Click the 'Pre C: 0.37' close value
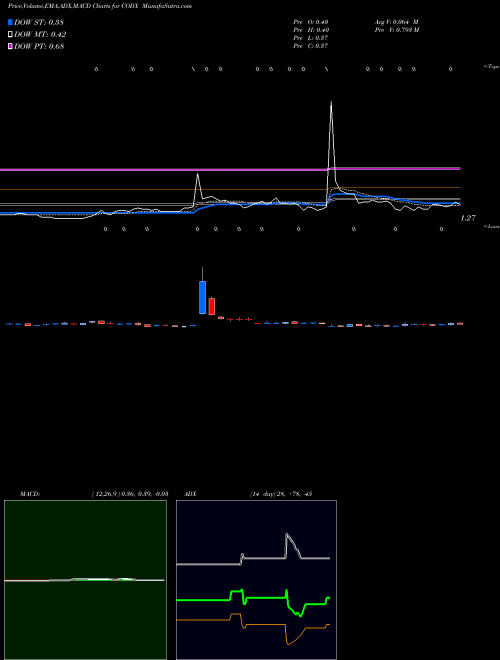 (x=311, y=46)
